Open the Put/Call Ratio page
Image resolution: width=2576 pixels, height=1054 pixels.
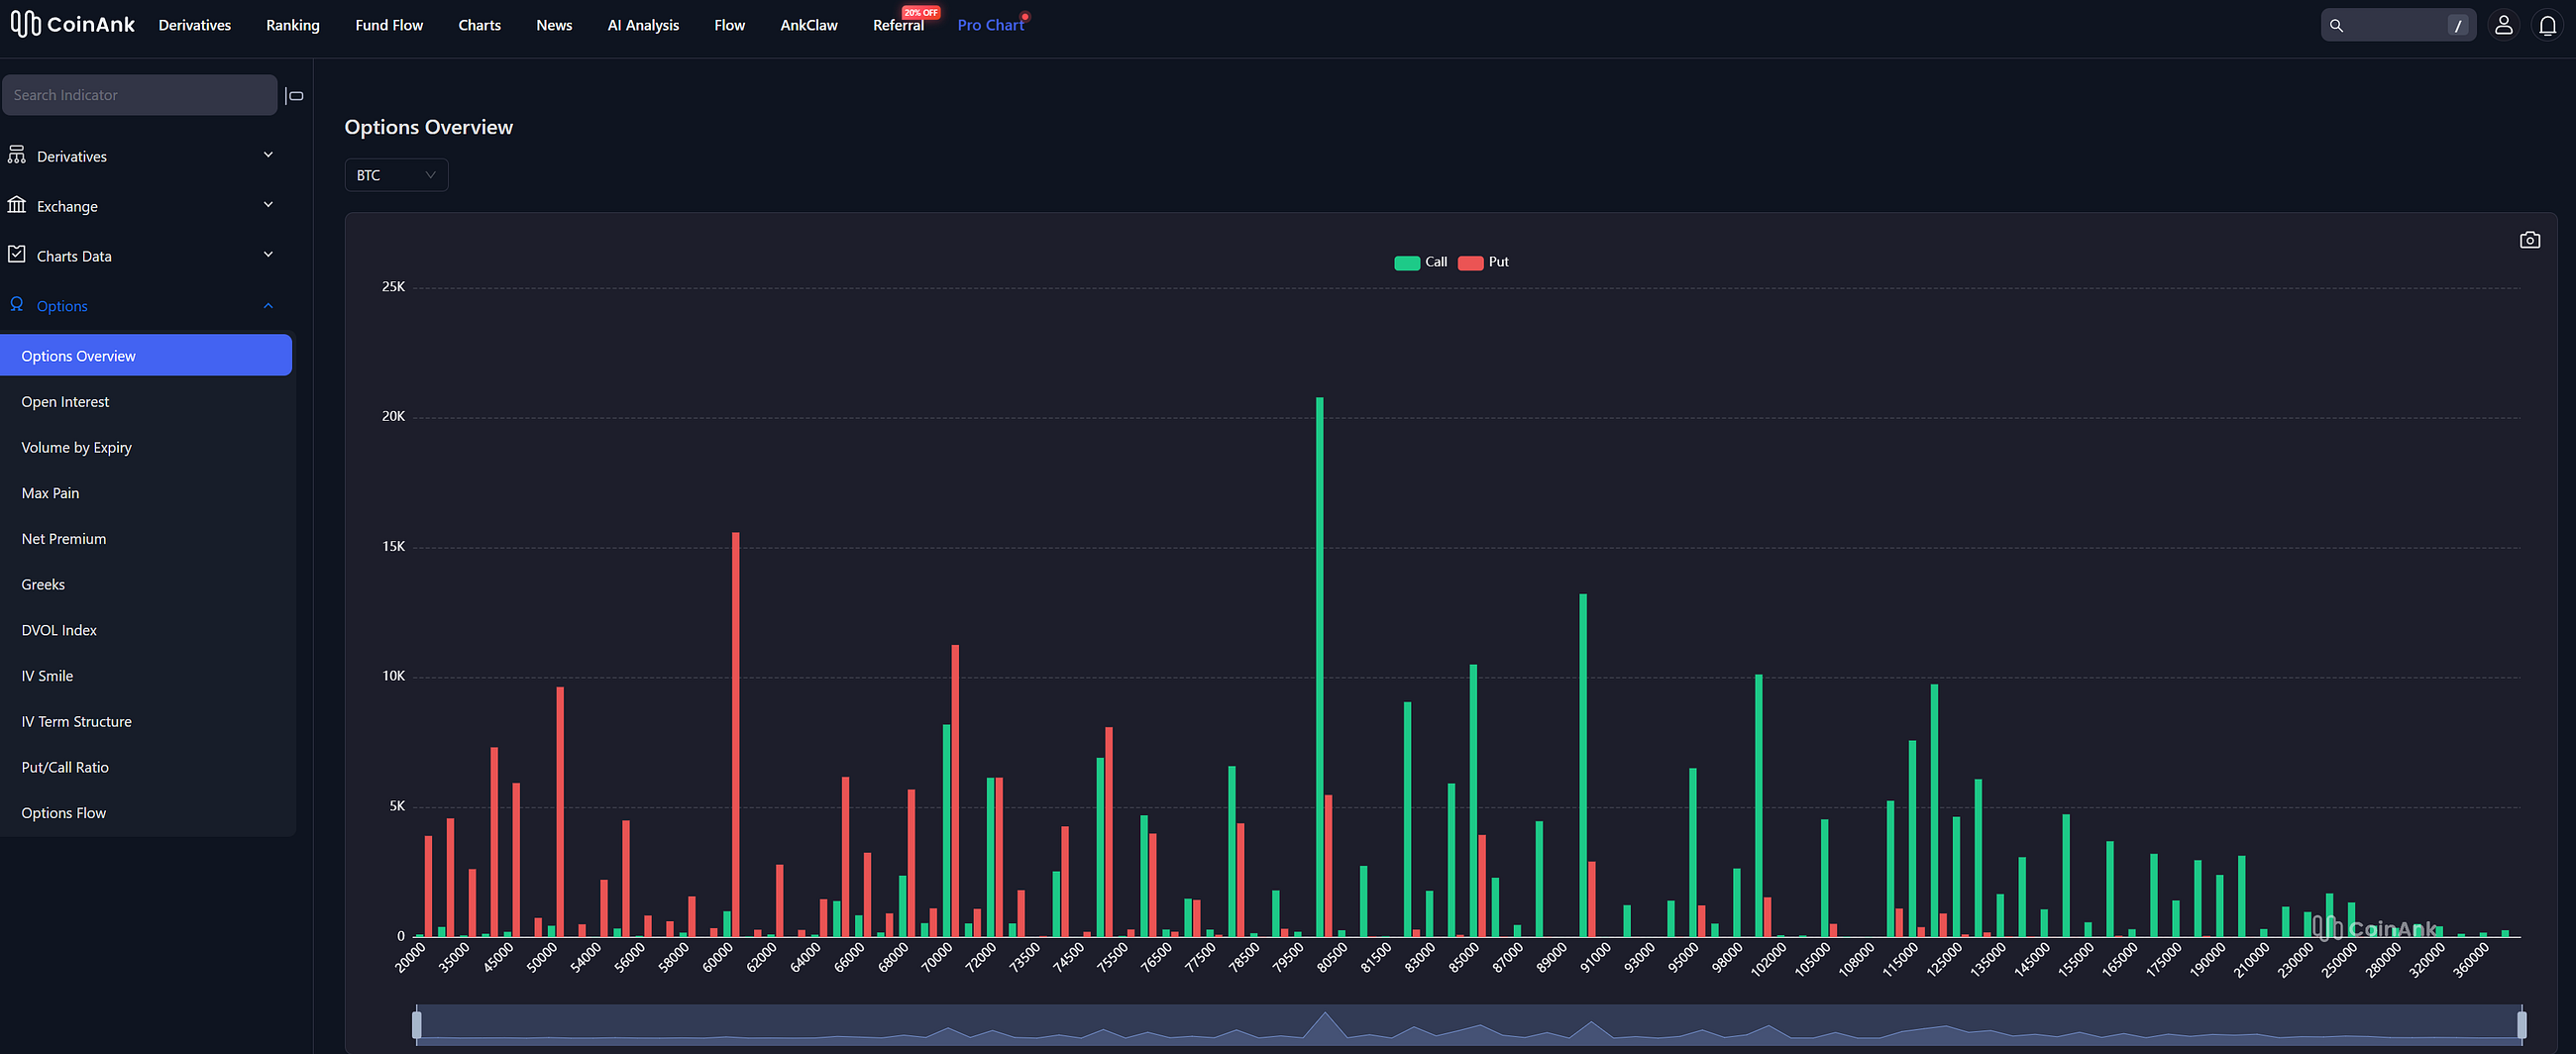(146, 767)
